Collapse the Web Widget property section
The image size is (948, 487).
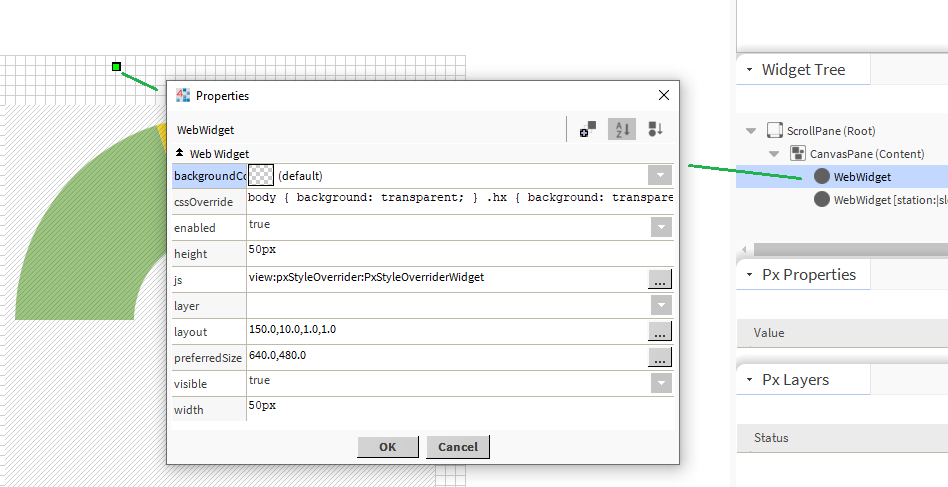(x=180, y=154)
